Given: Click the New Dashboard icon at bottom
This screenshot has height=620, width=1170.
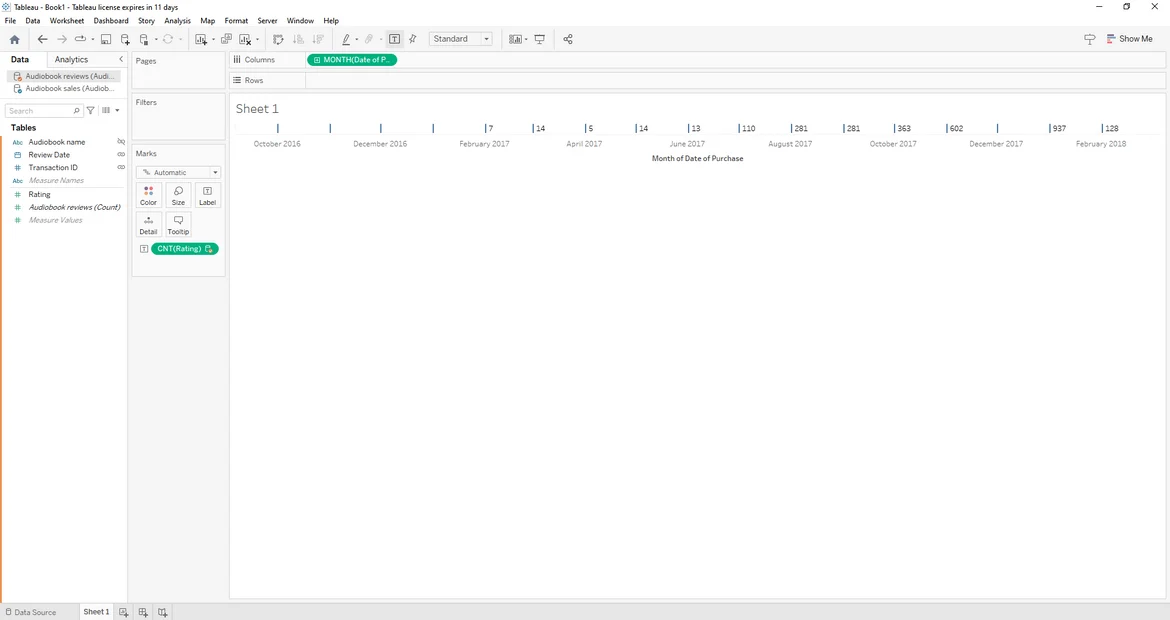Looking at the screenshot, I should pos(143,612).
